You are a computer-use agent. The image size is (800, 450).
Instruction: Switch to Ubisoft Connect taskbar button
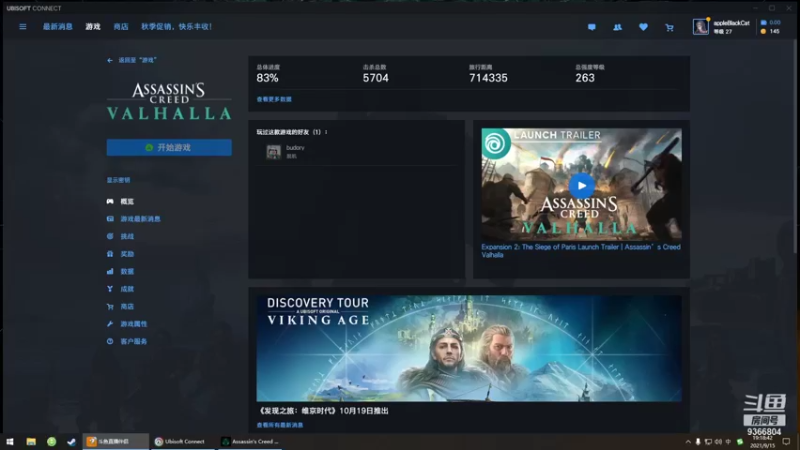point(182,442)
